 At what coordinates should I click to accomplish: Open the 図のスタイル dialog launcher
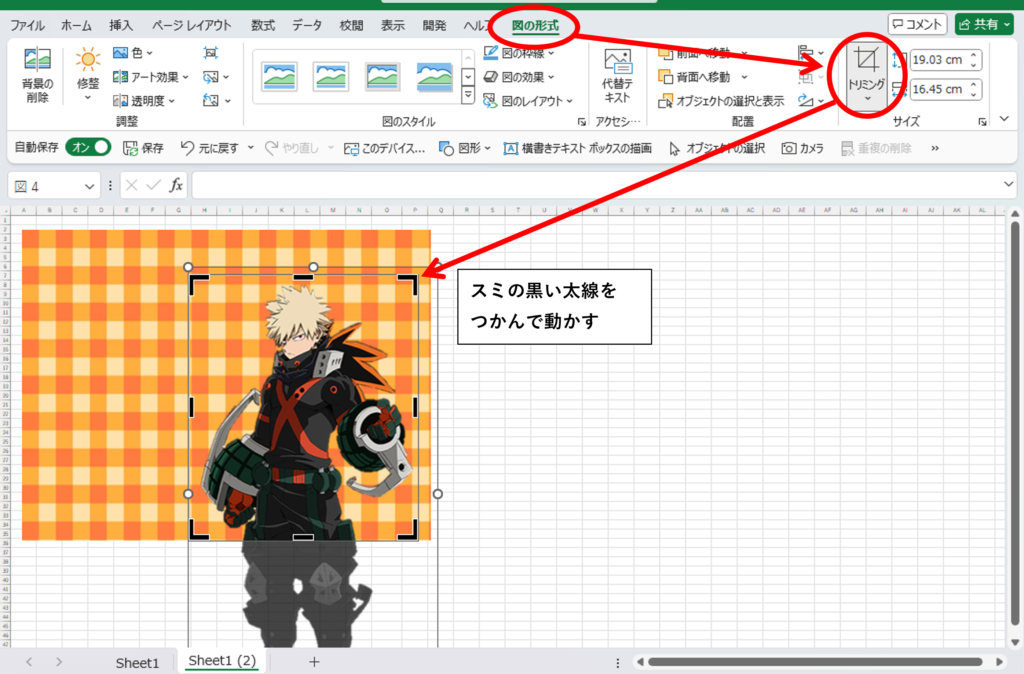tap(582, 122)
